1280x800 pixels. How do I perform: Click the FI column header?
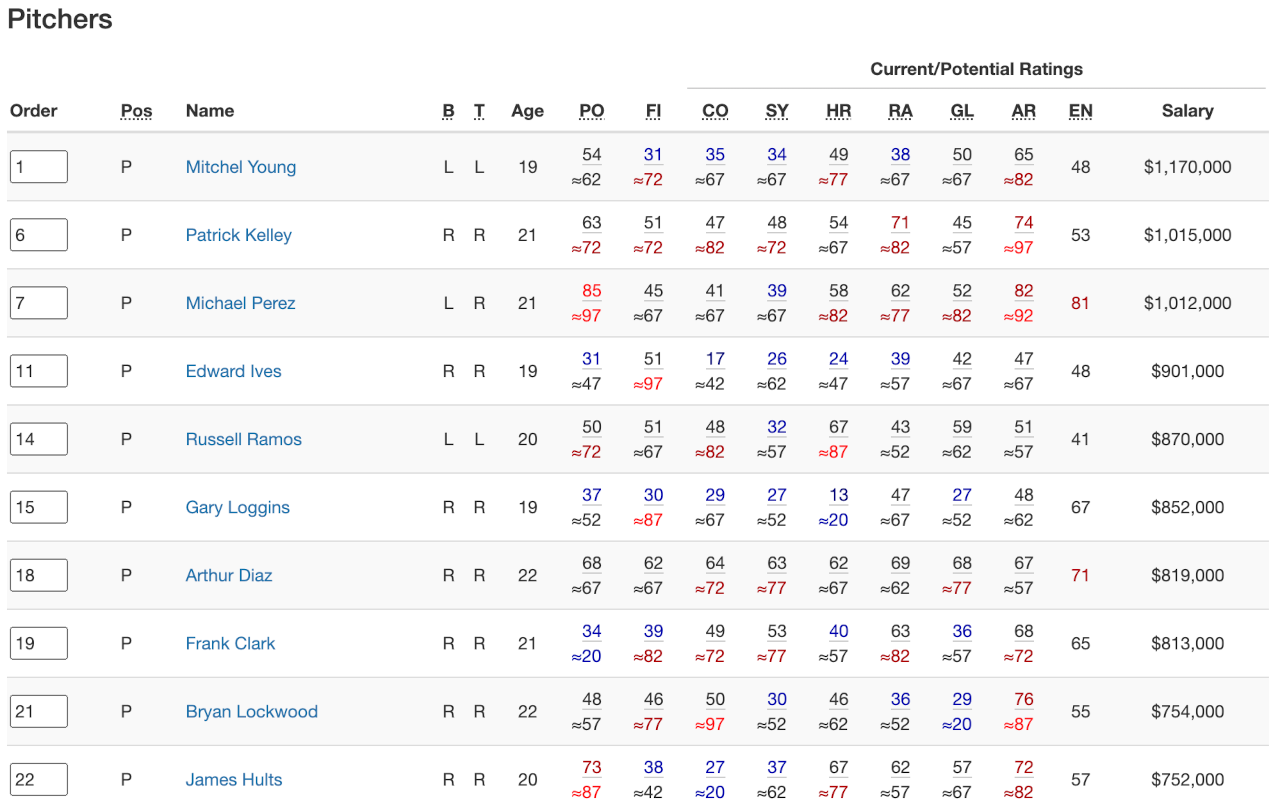tap(653, 111)
